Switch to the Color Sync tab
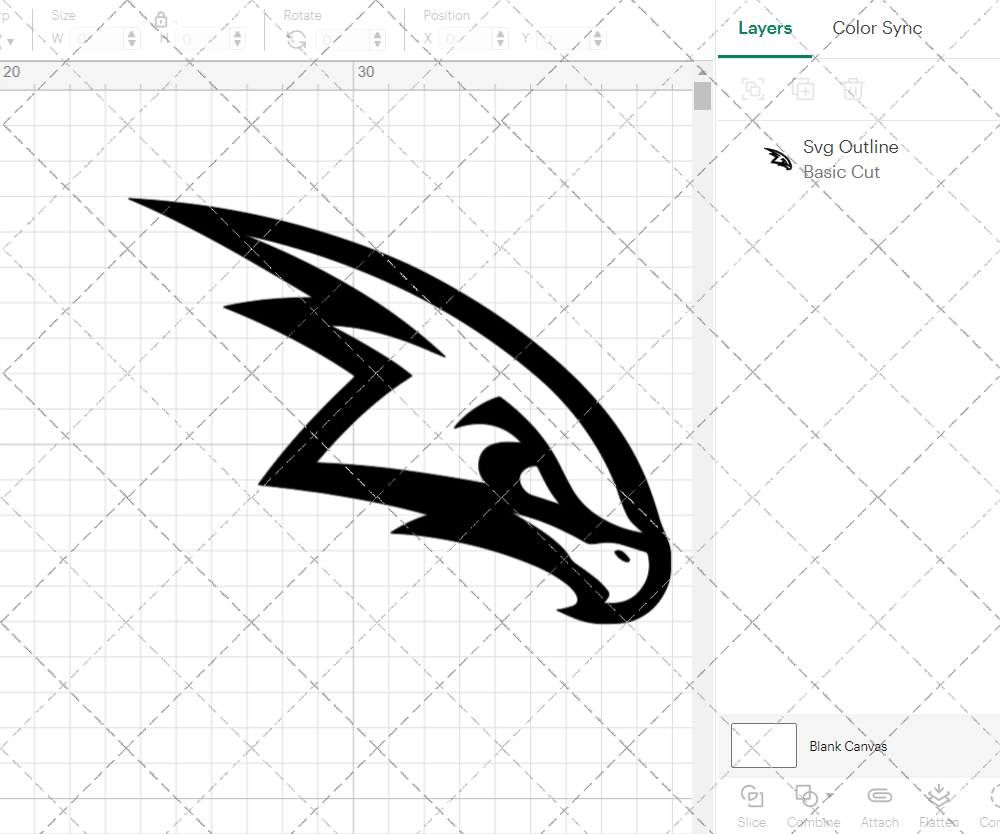The width and height of the screenshot is (1000, 834). pos(877,28)
